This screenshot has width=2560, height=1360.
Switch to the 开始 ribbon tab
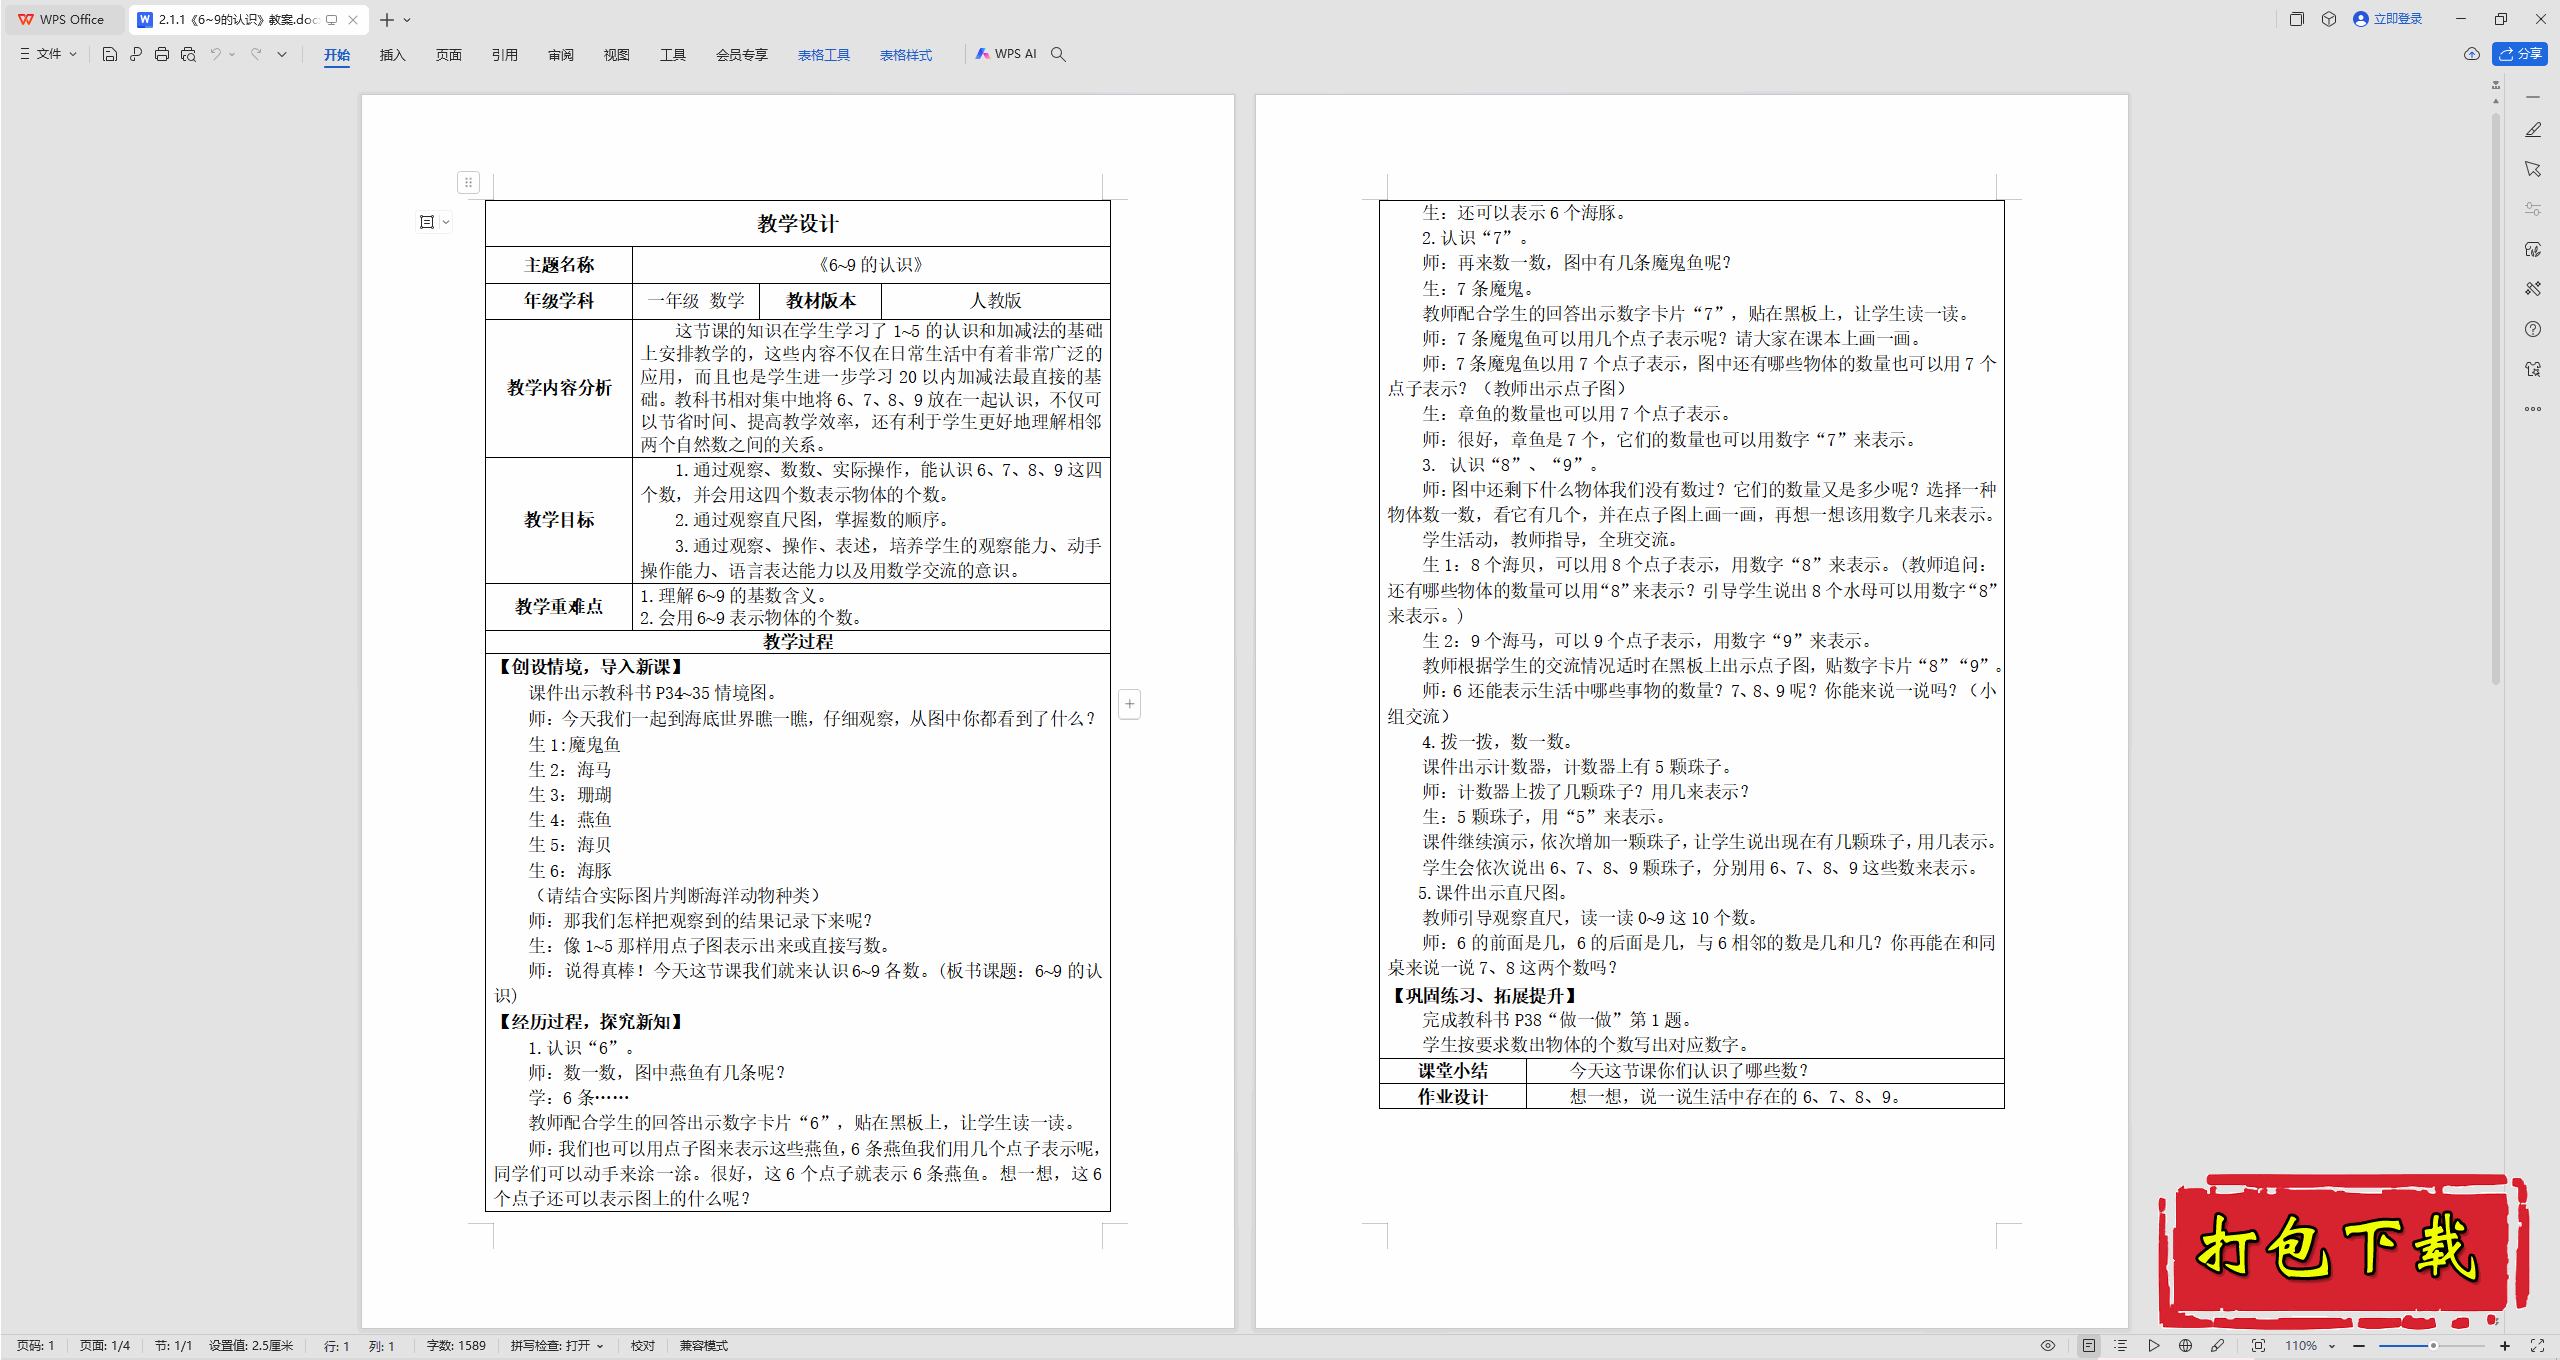pos(337,55)
